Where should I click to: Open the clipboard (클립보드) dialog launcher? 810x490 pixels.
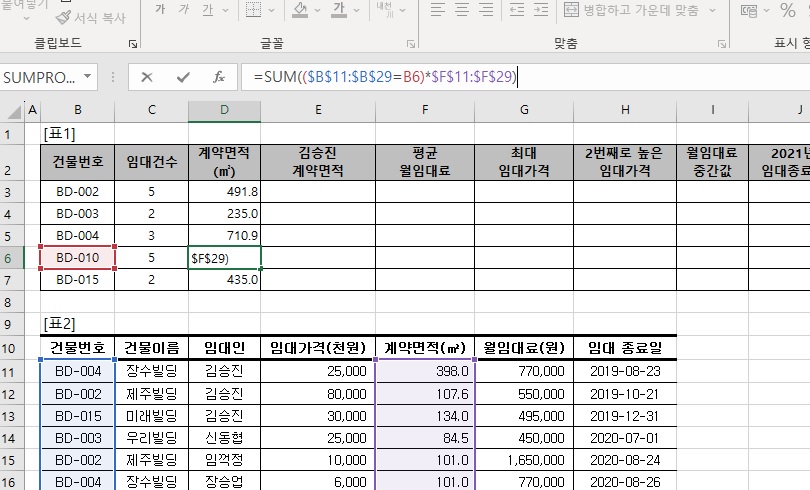tap(132, 45)
